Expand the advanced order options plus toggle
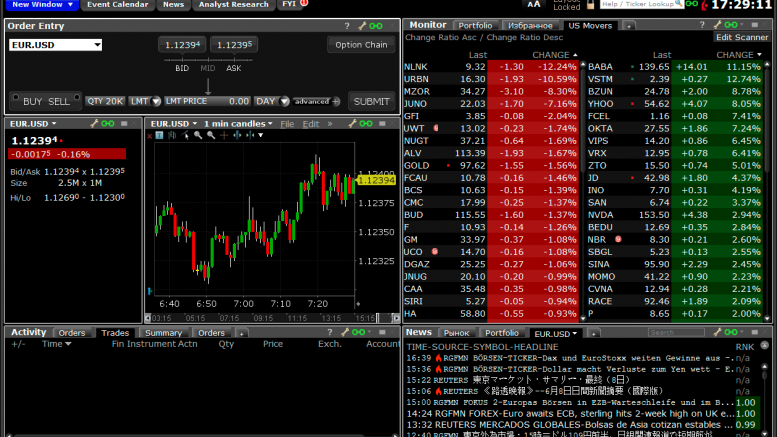 coord(336,102)
